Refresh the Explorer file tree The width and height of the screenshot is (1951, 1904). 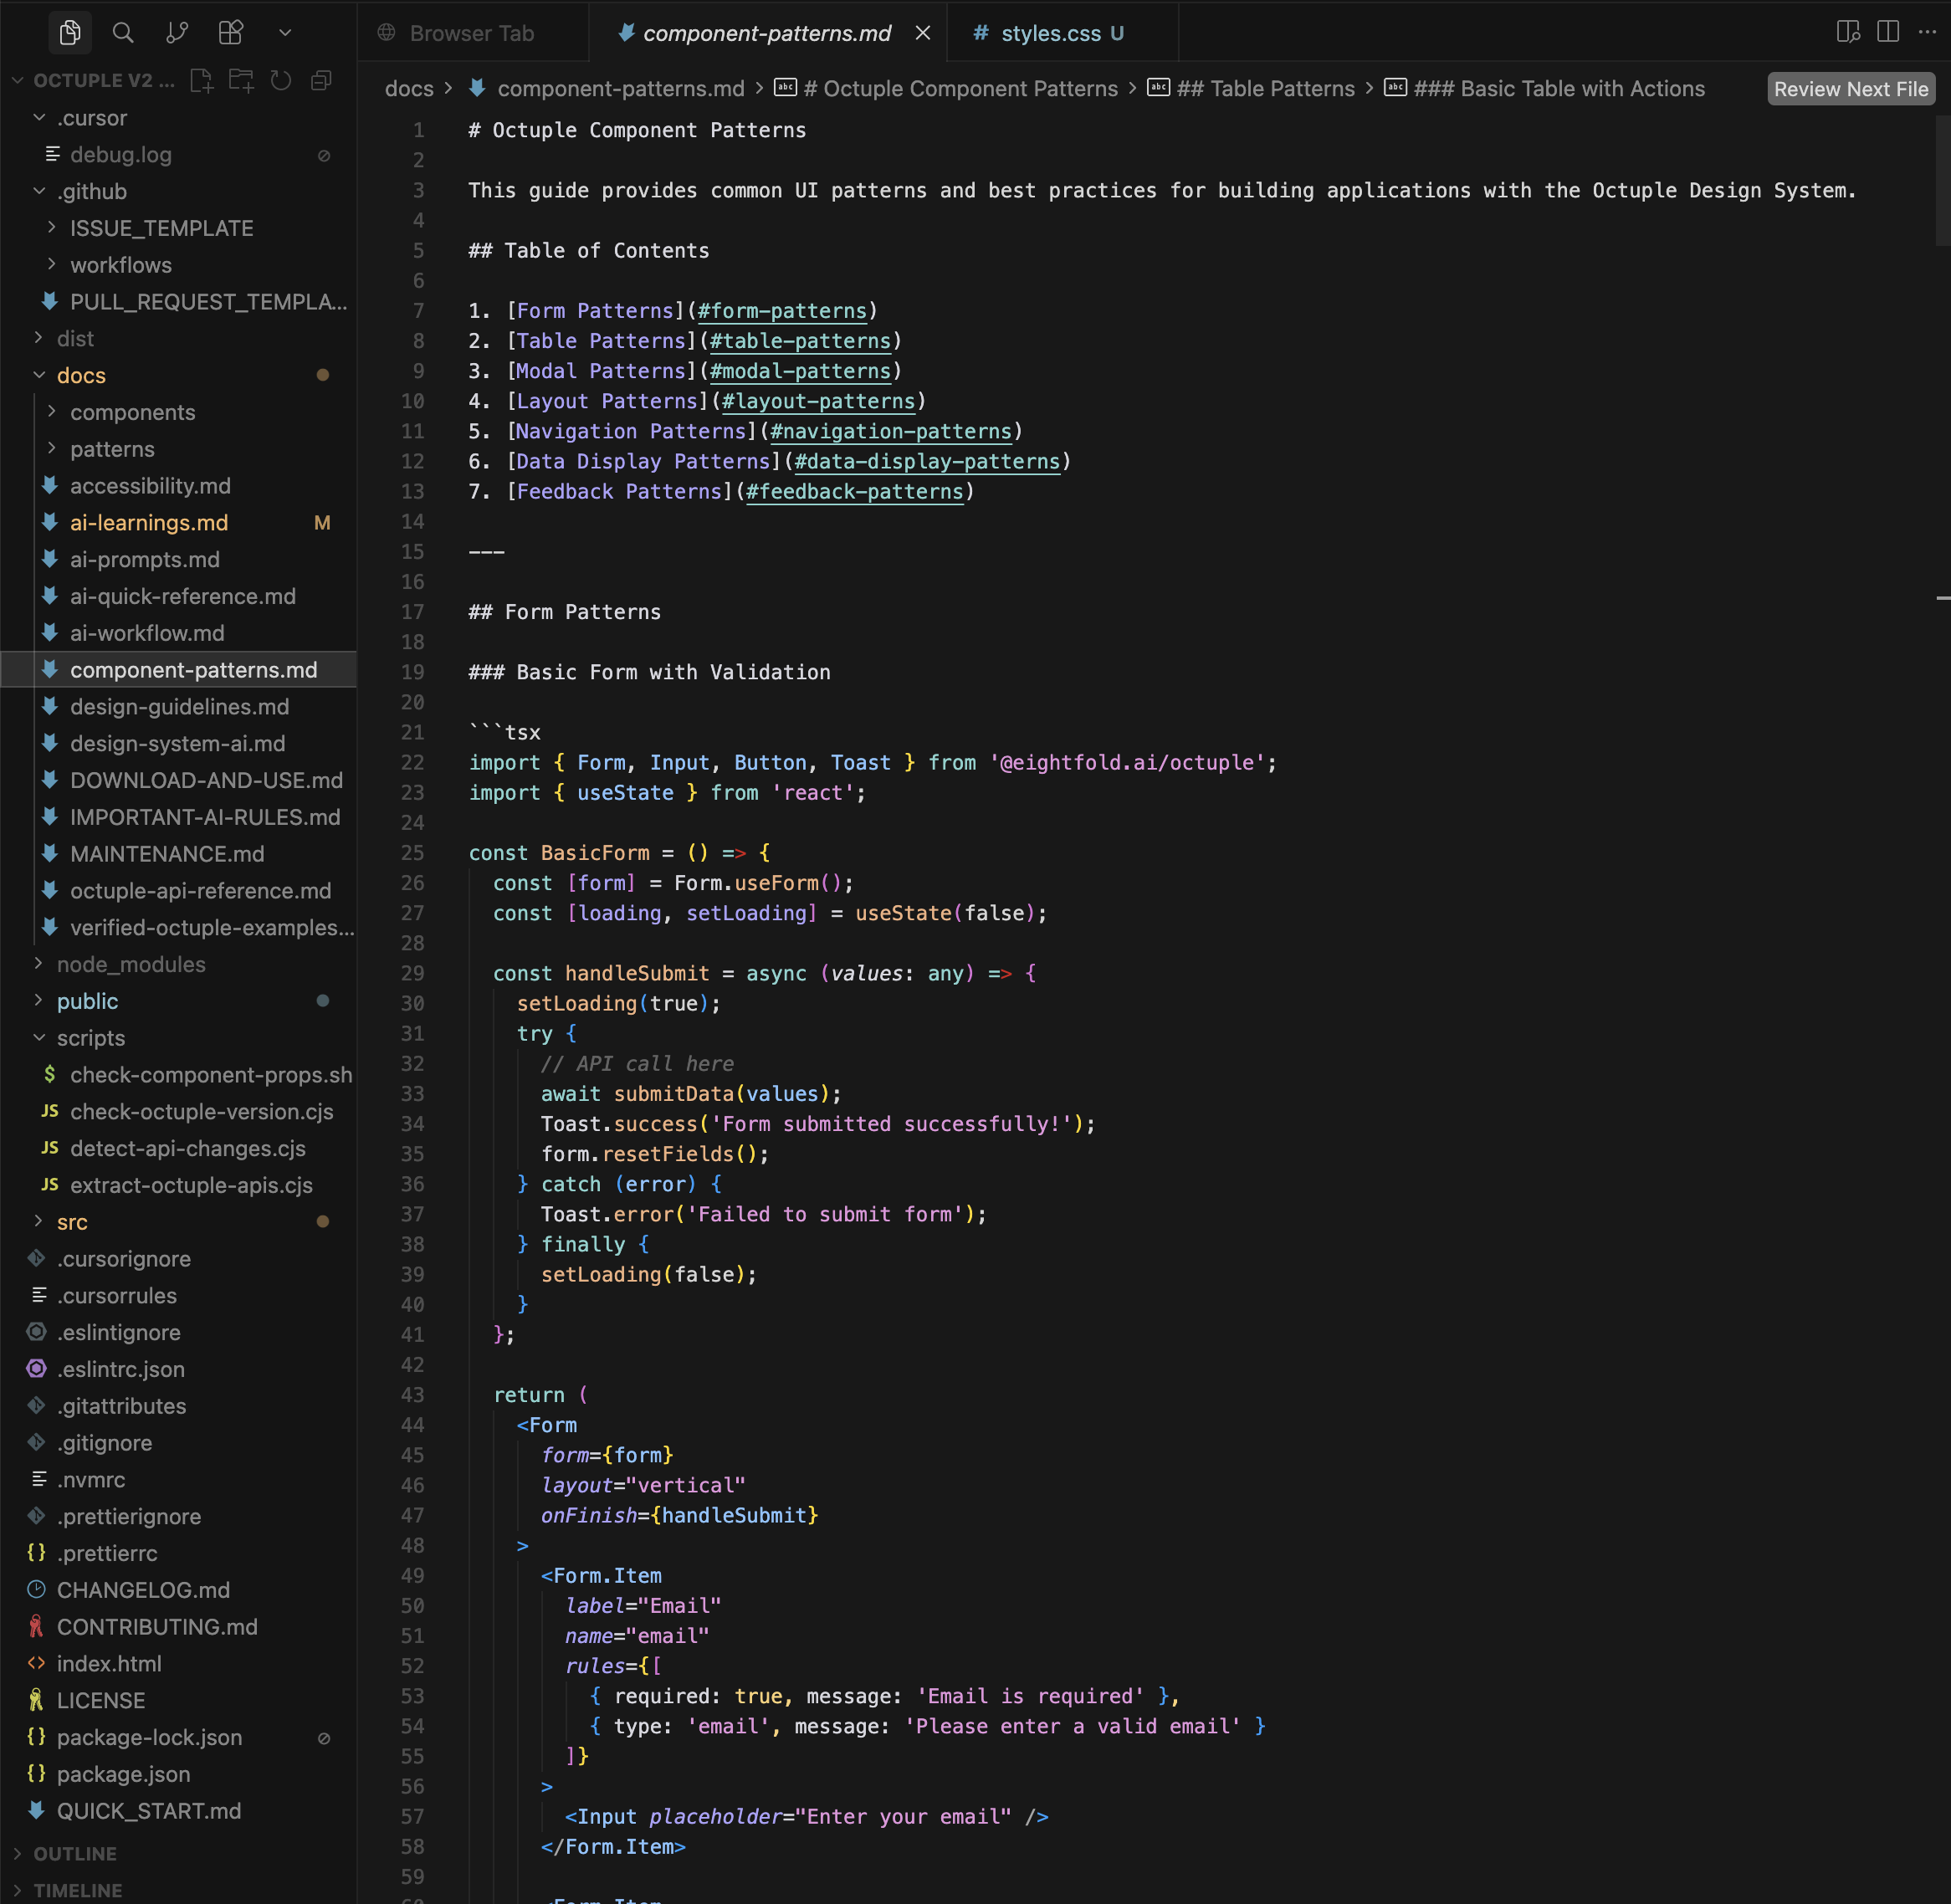tap(281, 81)
